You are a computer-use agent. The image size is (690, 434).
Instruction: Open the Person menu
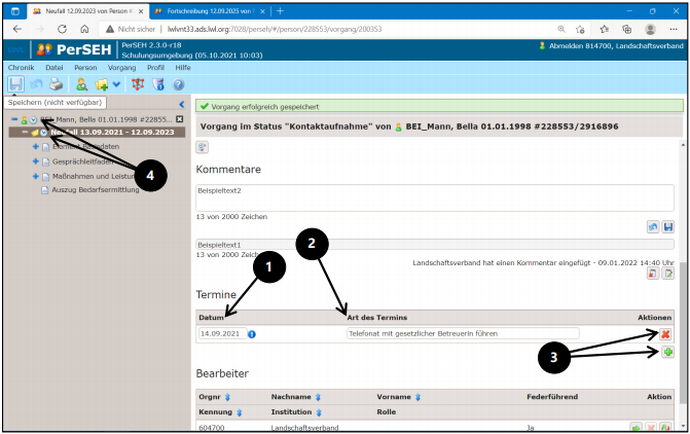[x=85, y=67]
